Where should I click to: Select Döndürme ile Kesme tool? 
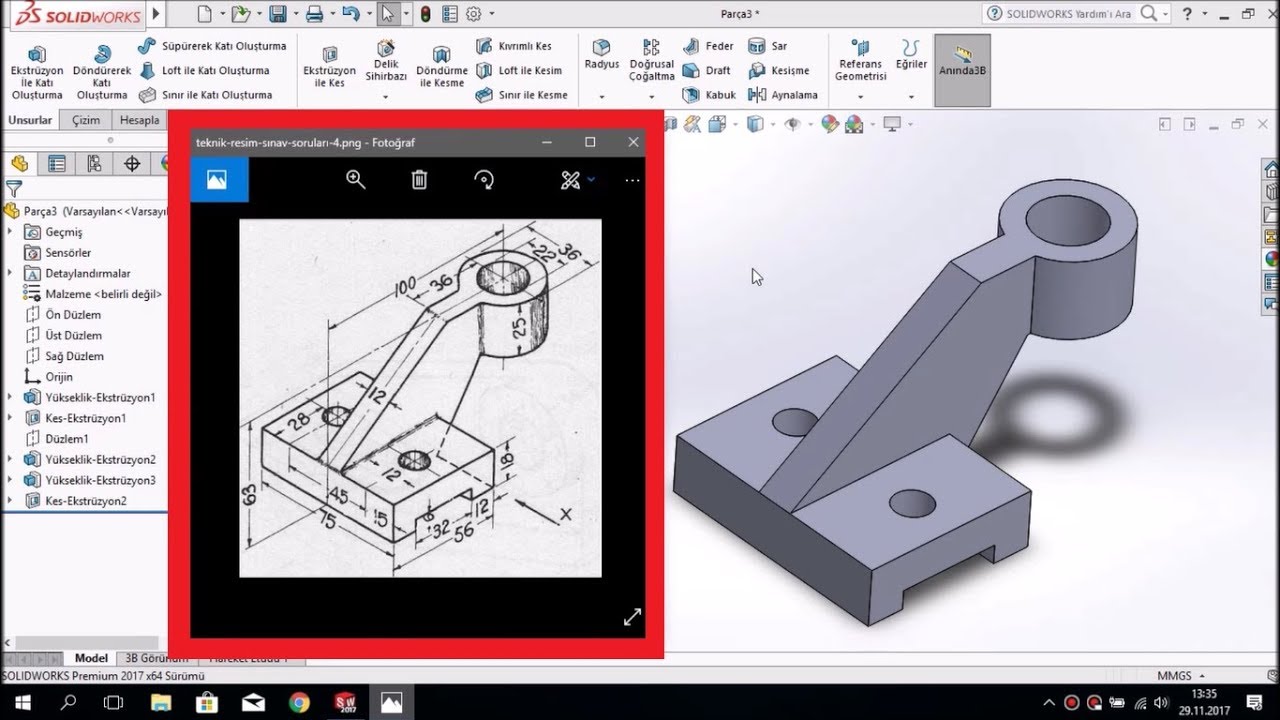pos(441,66)
